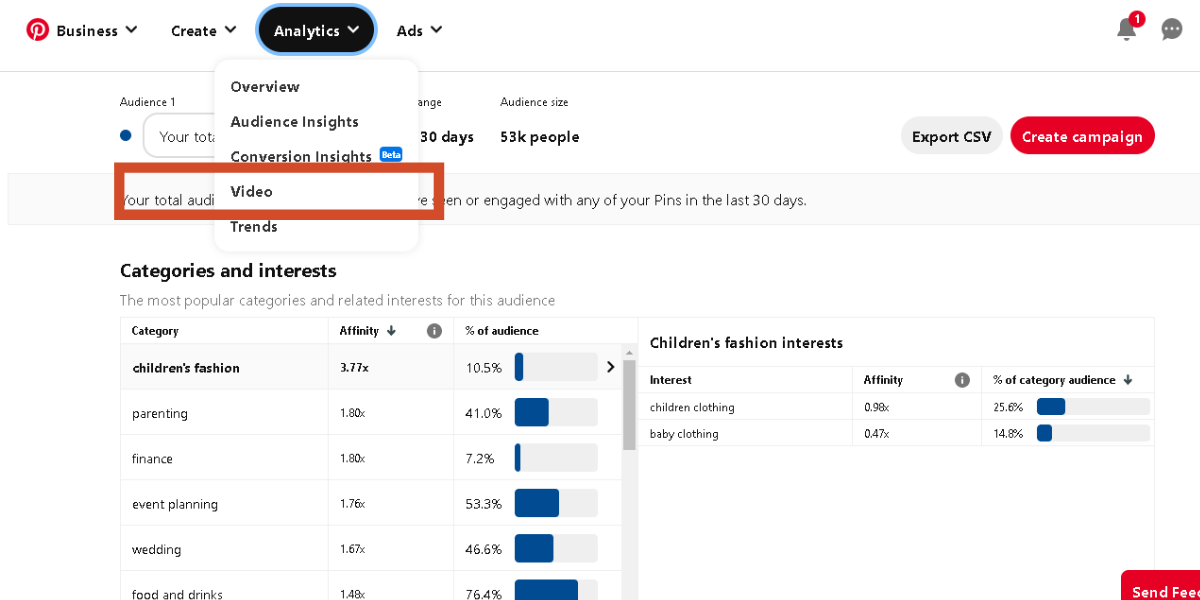Image resolution: width=1200 pixels, height=600 pixels.
Task: Click the Export CSV button
Action: coord(951,137)
